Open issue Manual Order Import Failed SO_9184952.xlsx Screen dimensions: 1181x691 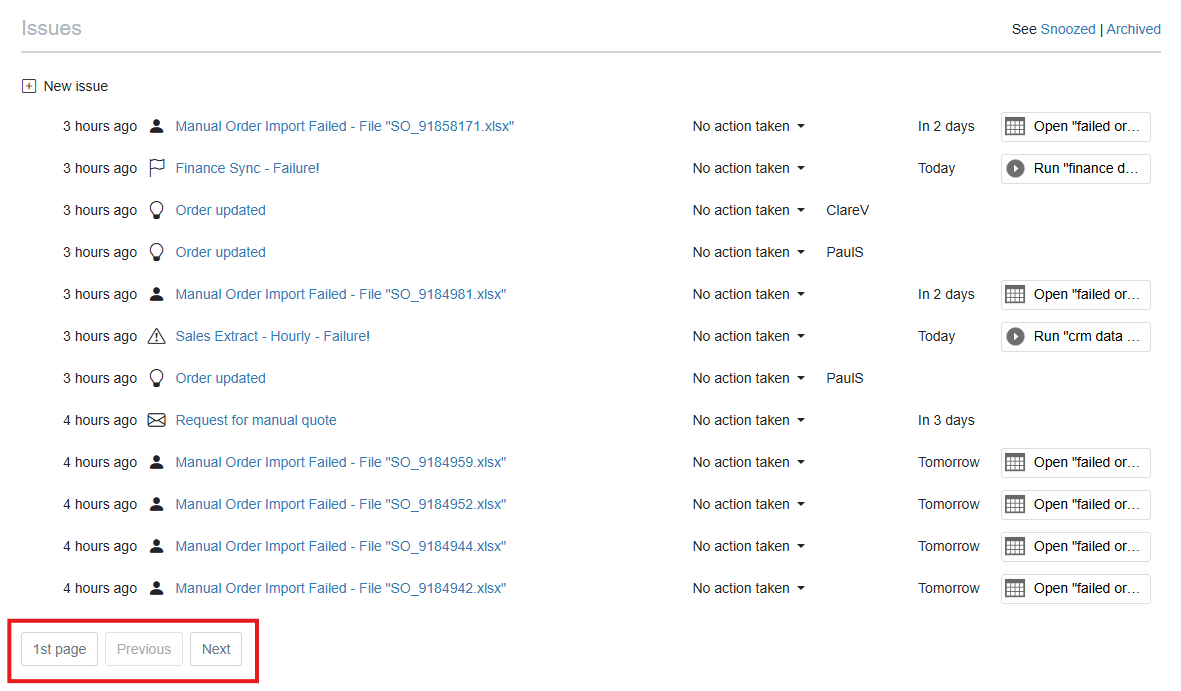click(x=340, y=504)
